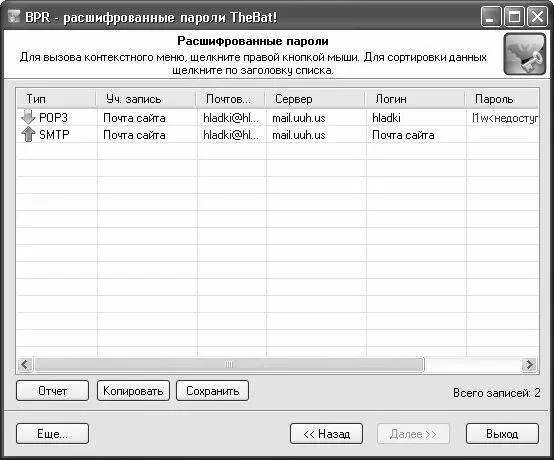Go back with << Назад button
This screenshot has width=554, height=460.
pos(326,434)
